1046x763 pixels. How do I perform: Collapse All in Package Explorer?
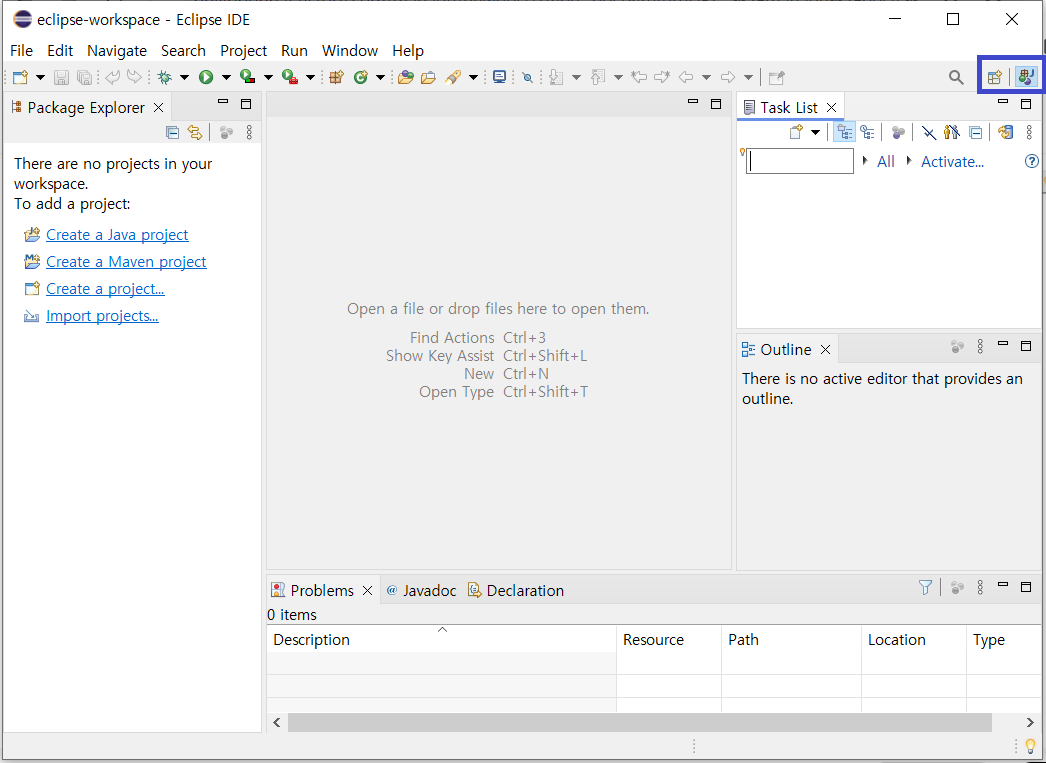(172, 133)
